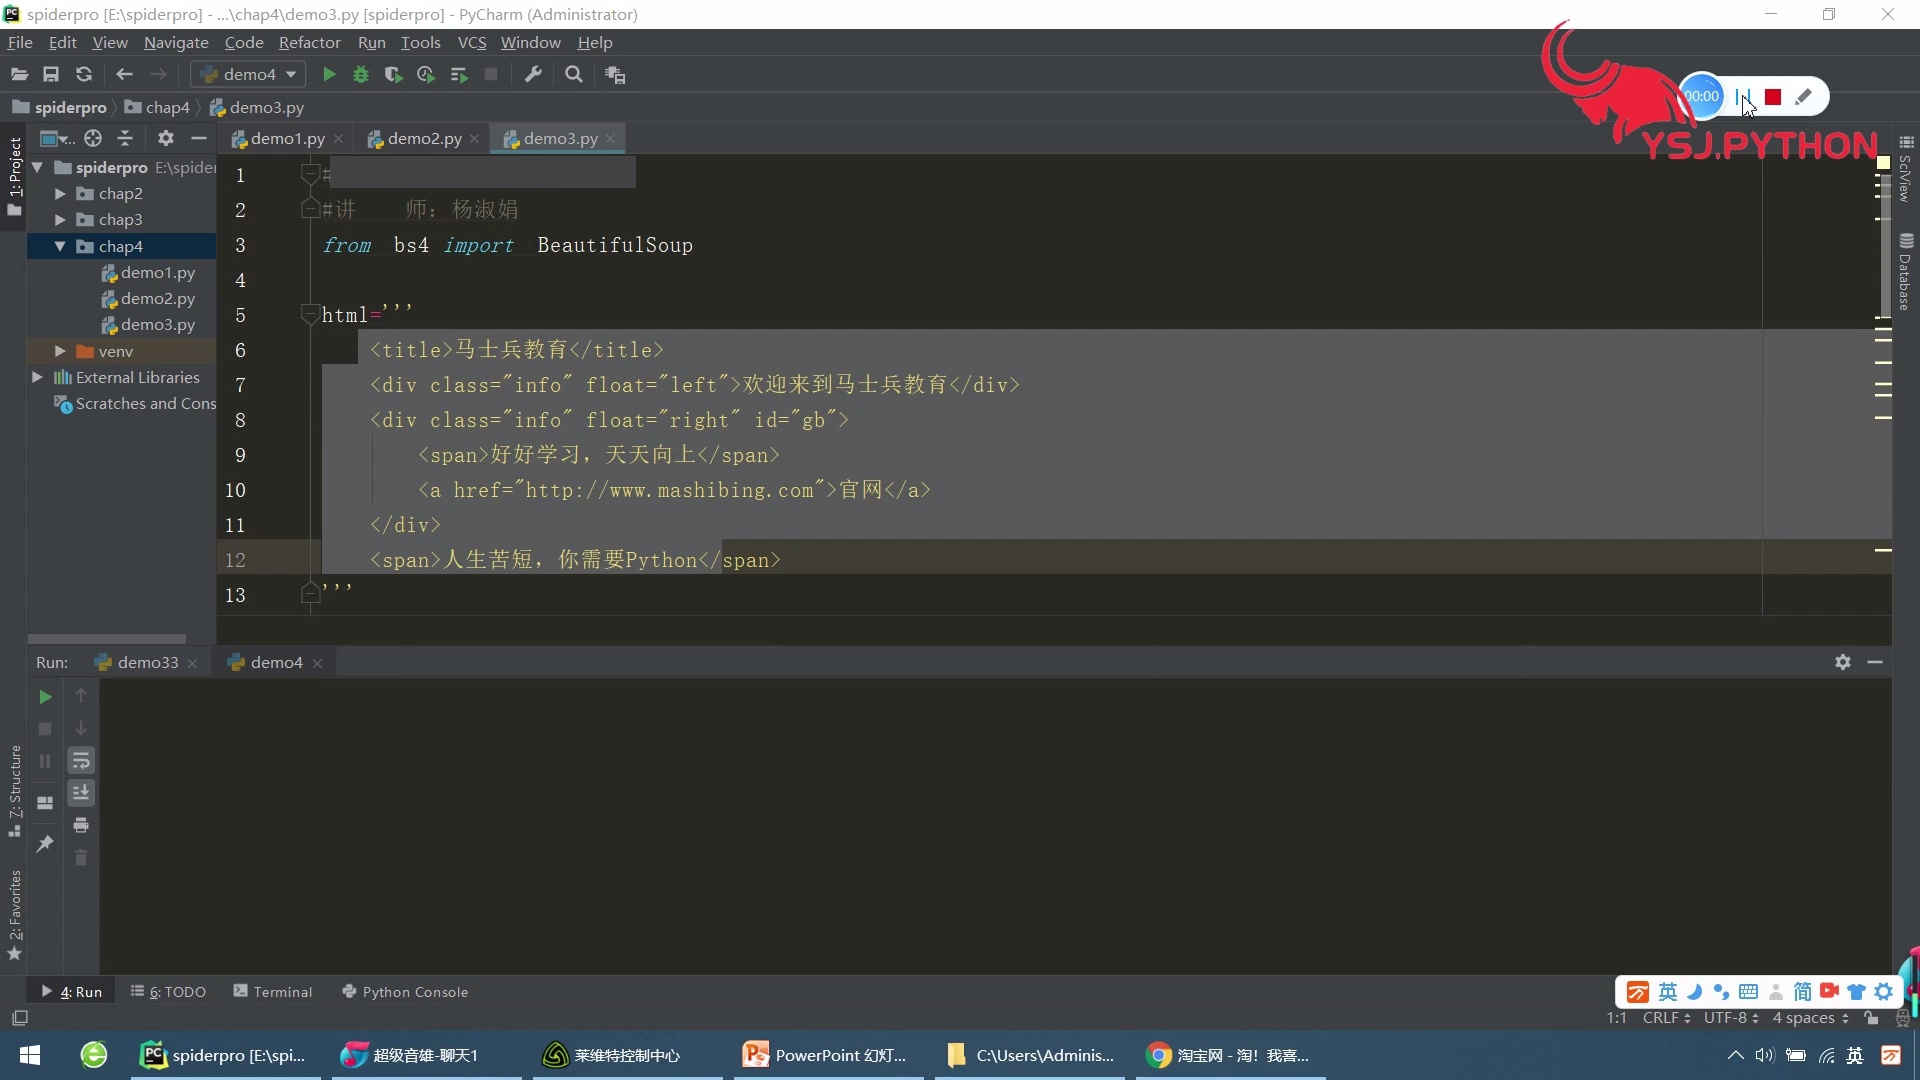The image size is (1920, 1080).
Task: Synchronize files with the refresh icon
Action: tap(84, 74)
